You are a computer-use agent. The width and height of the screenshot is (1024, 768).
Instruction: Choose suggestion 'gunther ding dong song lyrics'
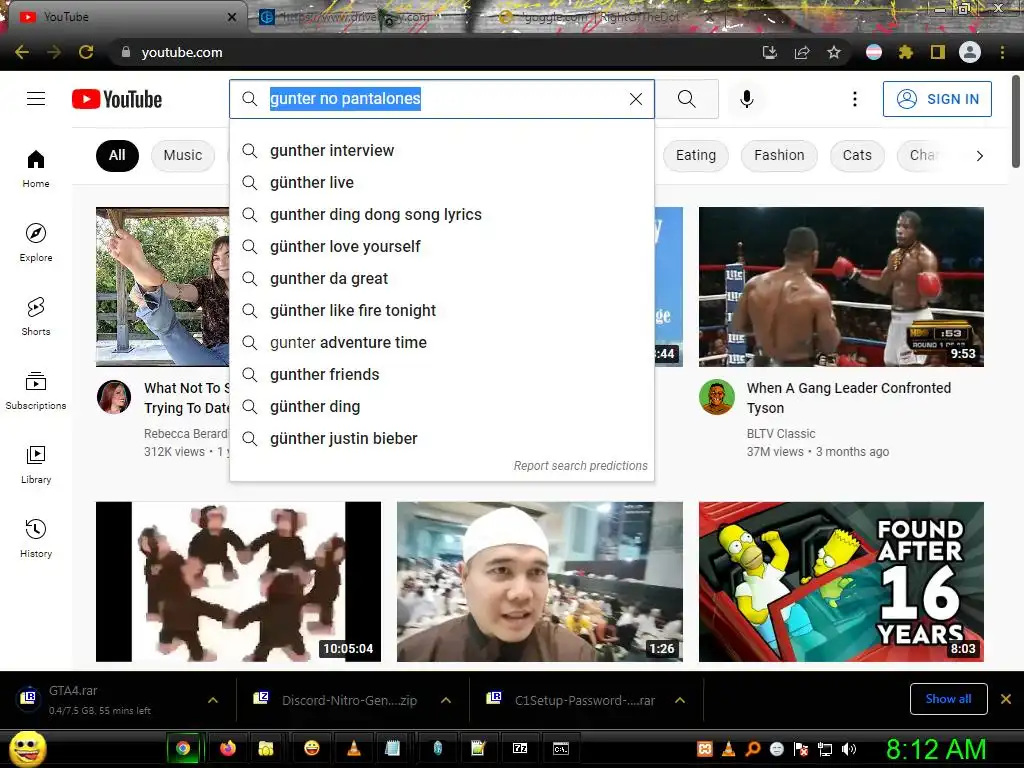442,214
